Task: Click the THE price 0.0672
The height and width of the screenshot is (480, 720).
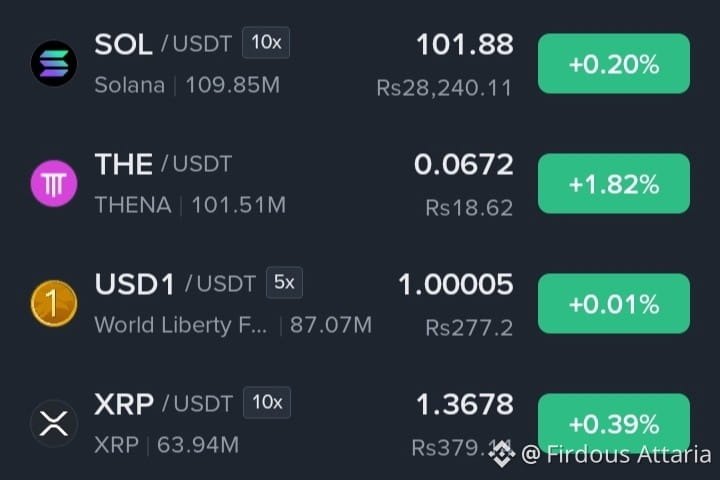Action: pyautogui.click(x=463, y=164)
